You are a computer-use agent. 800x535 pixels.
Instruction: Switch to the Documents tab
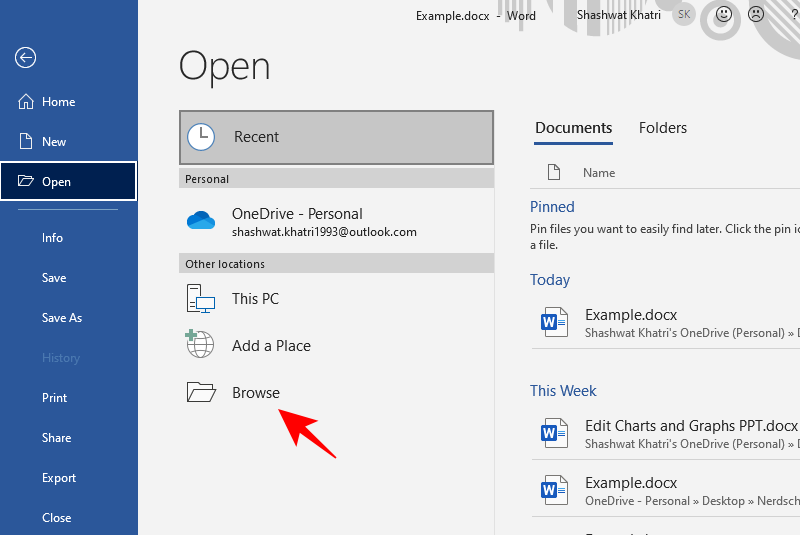click(x=573, y=128)
